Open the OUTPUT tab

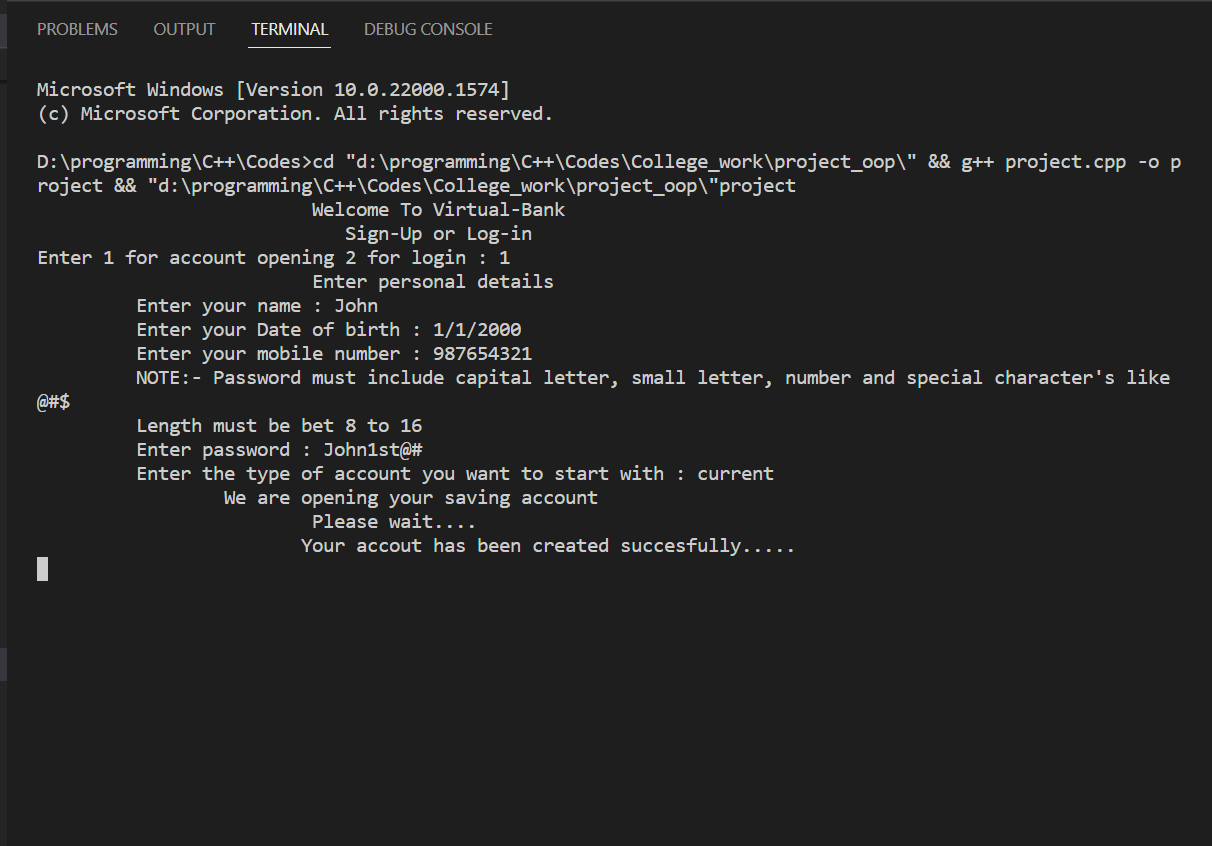point(184,29)
